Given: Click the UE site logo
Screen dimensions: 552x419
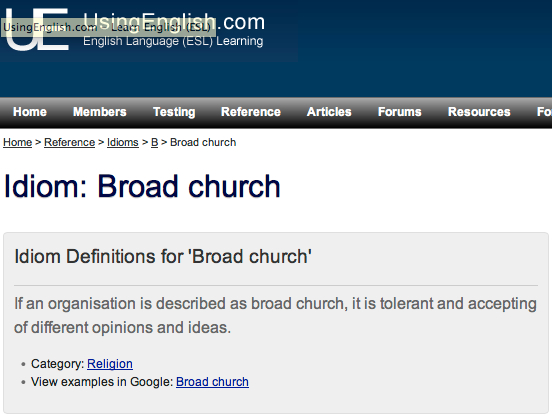Looking at the screenshot, I should (x=37, y=30).
